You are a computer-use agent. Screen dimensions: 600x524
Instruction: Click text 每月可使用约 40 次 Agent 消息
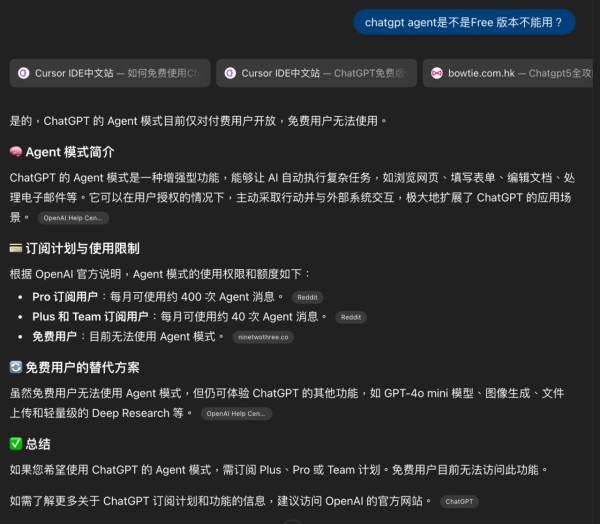click(244, 317)
